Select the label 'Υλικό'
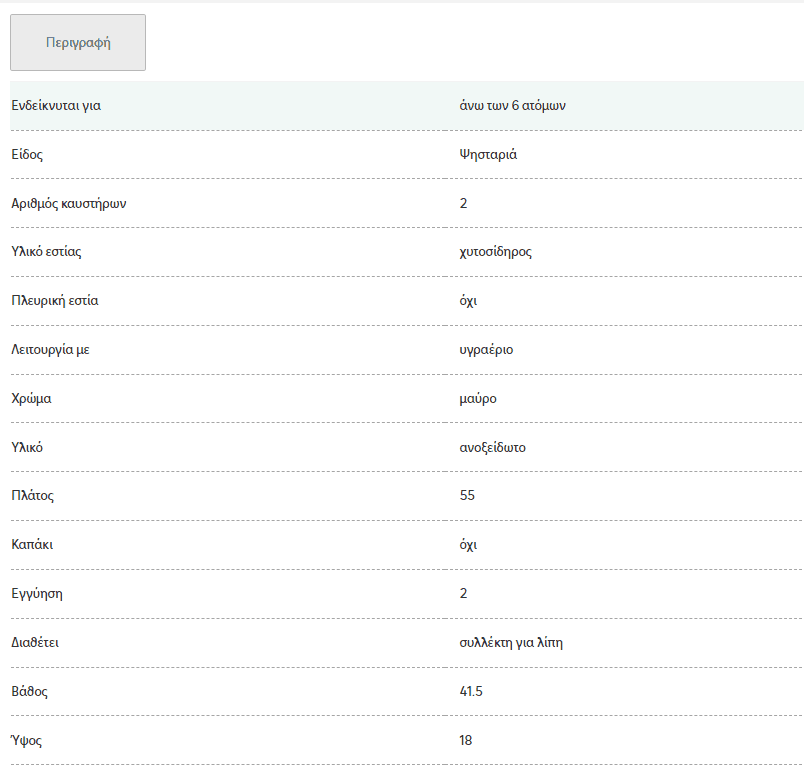This screenshot has height=770, width=804. click(27, 448)
